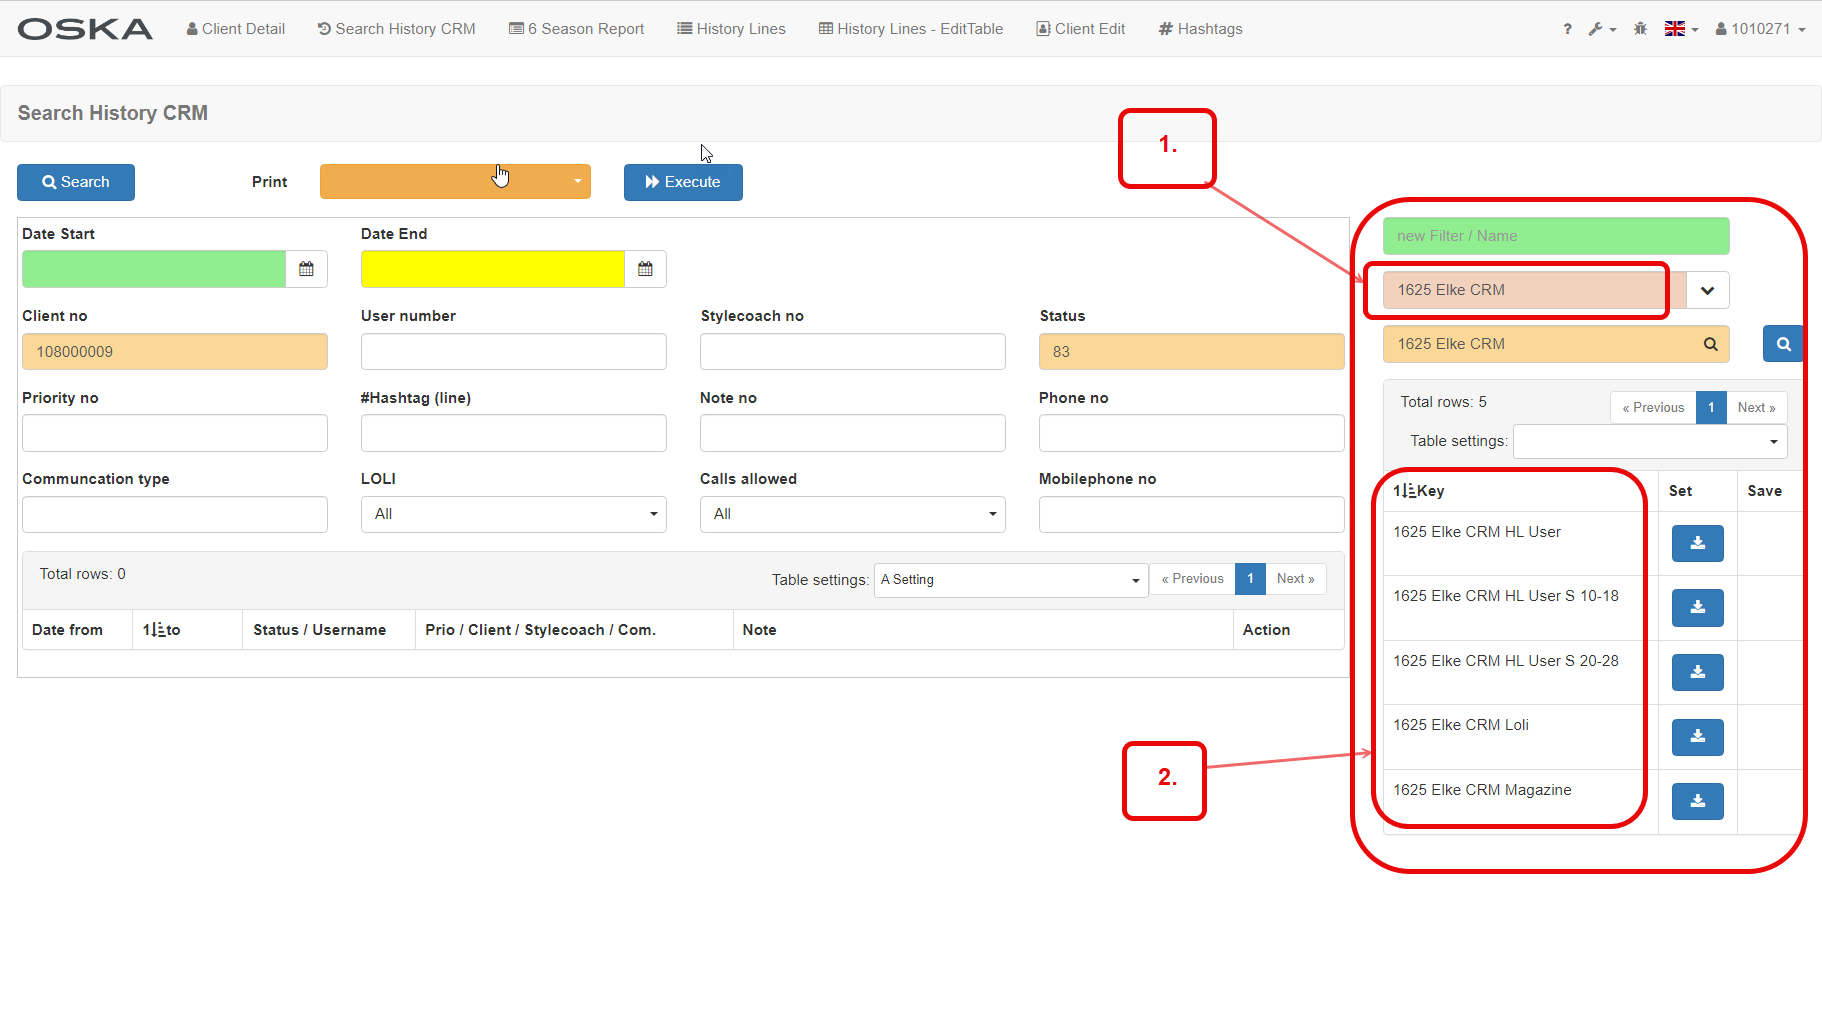Open the filter panel Table settings dropdown
Viewport: 1822px width, 1014px height.
1650,441
